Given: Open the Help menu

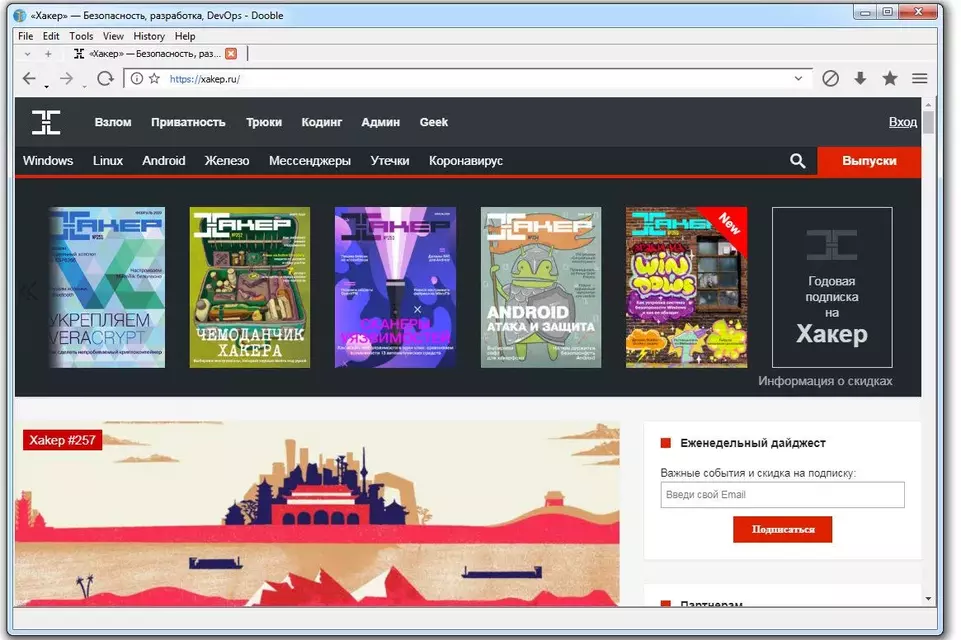Looking at the screenshot, I should click(184, 36).
